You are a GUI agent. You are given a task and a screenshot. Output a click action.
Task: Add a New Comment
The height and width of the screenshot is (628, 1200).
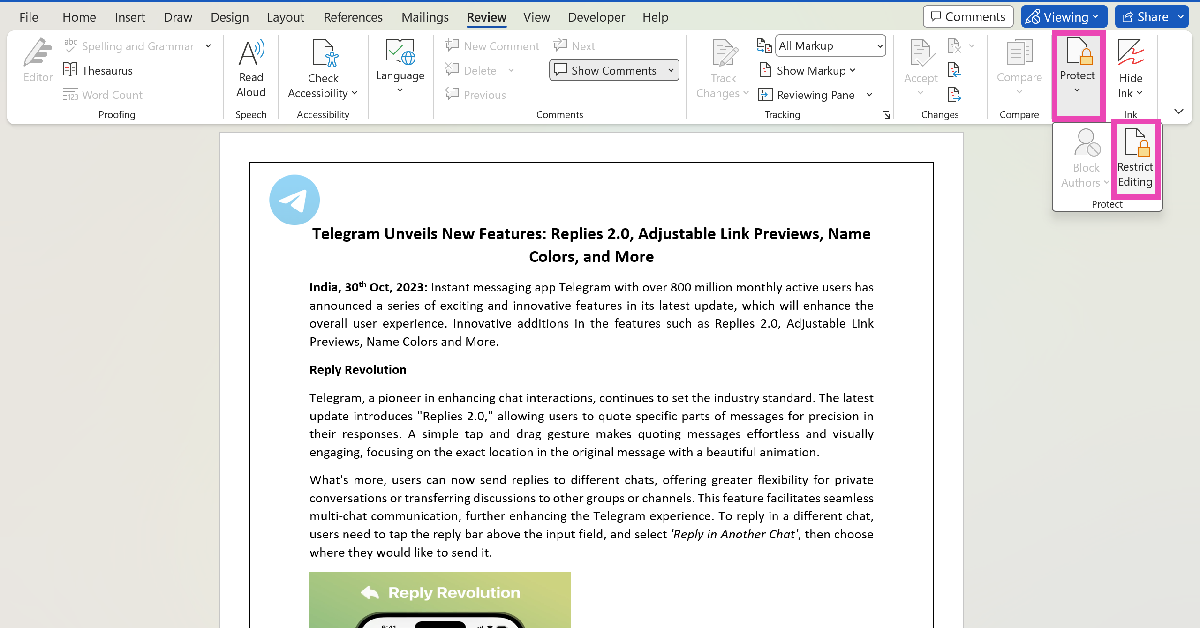click(492, 46)
